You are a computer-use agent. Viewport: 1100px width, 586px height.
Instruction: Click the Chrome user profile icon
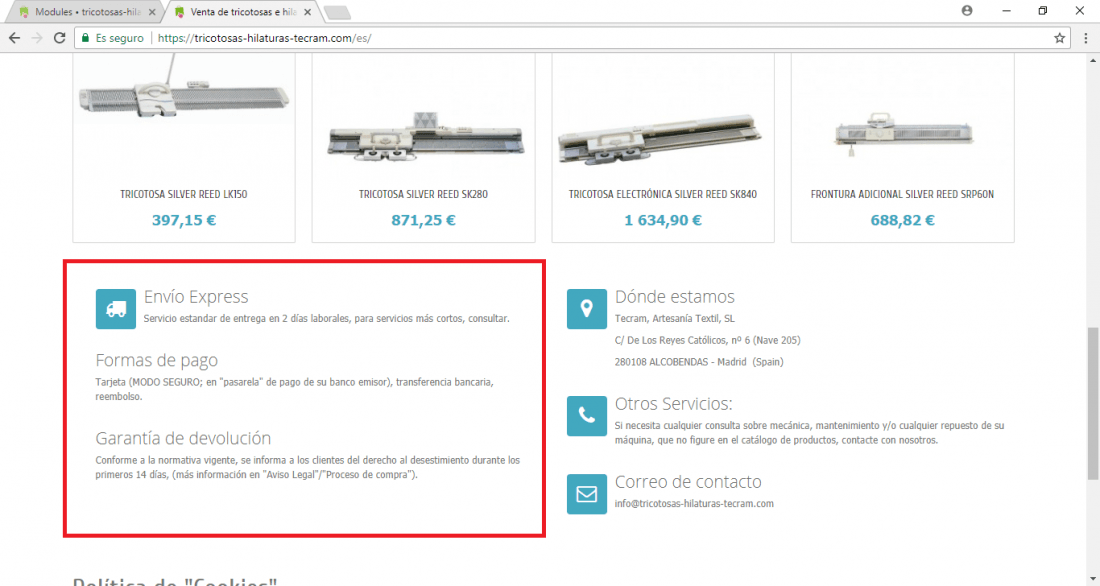(967, 11)
